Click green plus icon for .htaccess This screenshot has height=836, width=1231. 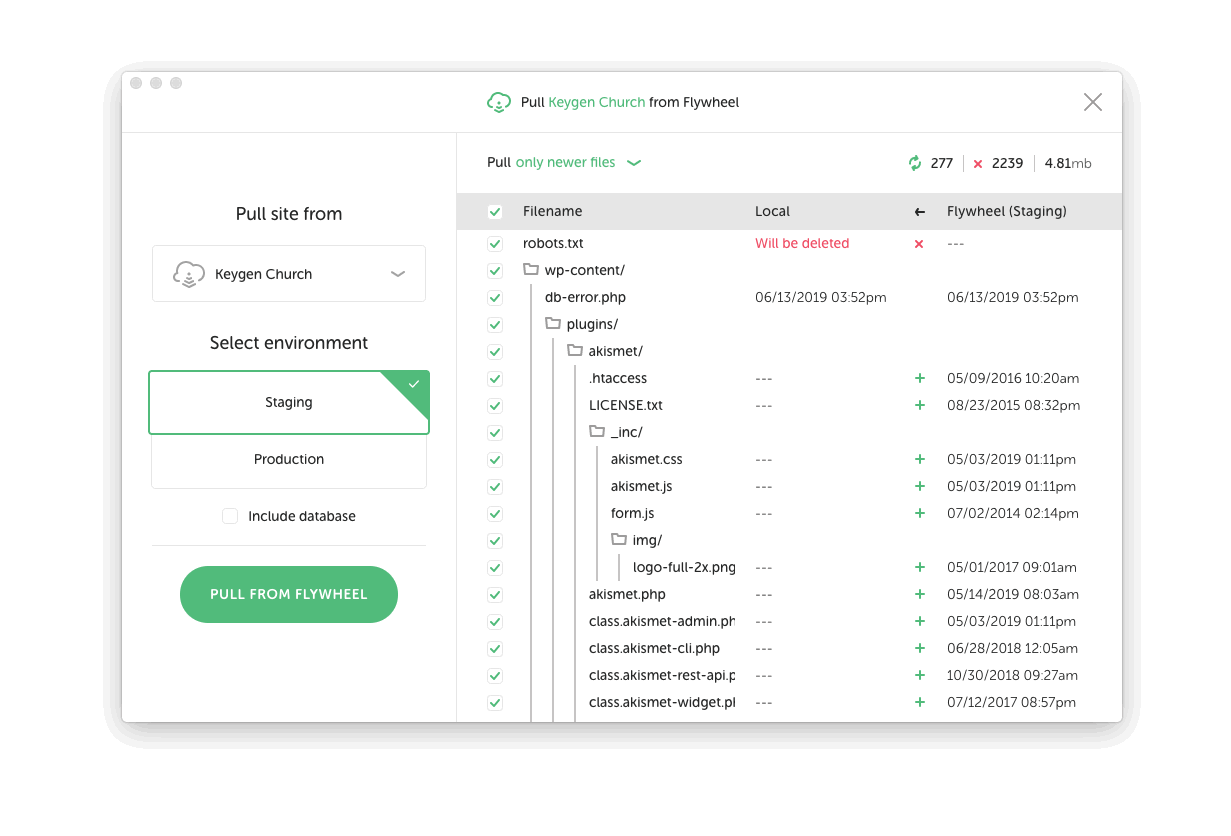tap(920, 379)
